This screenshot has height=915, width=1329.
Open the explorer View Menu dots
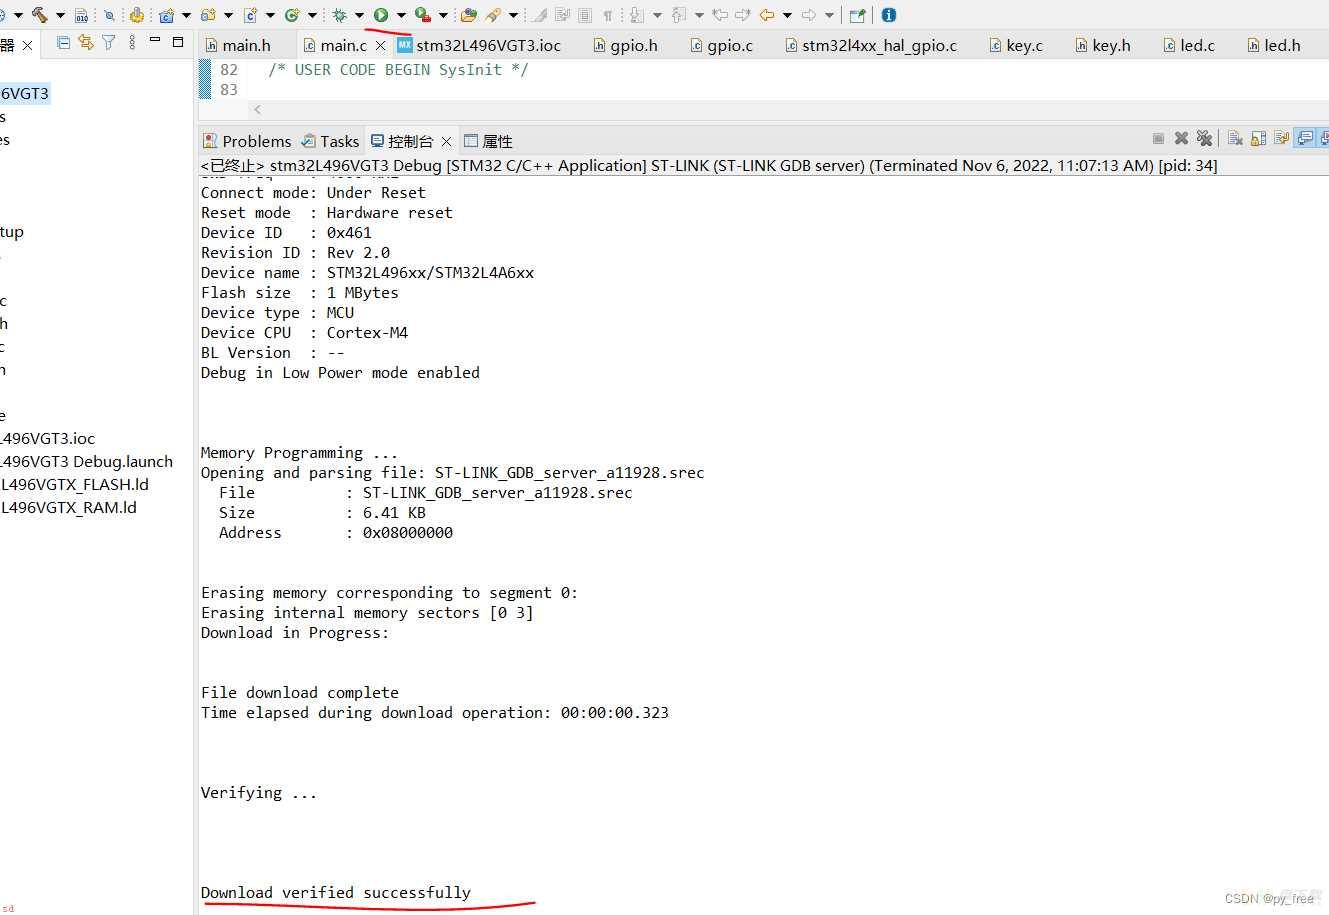point(132,43)
